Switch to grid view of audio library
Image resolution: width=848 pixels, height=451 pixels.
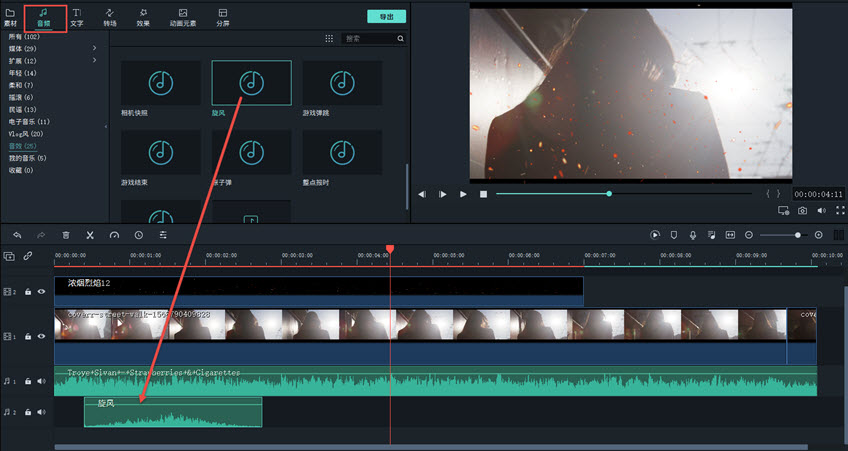coord(329,39)
